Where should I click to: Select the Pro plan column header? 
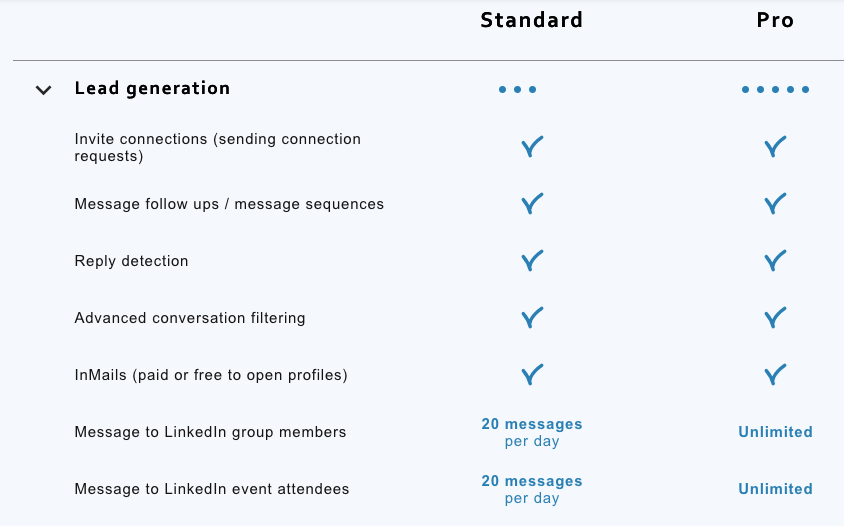coord(775,20)
